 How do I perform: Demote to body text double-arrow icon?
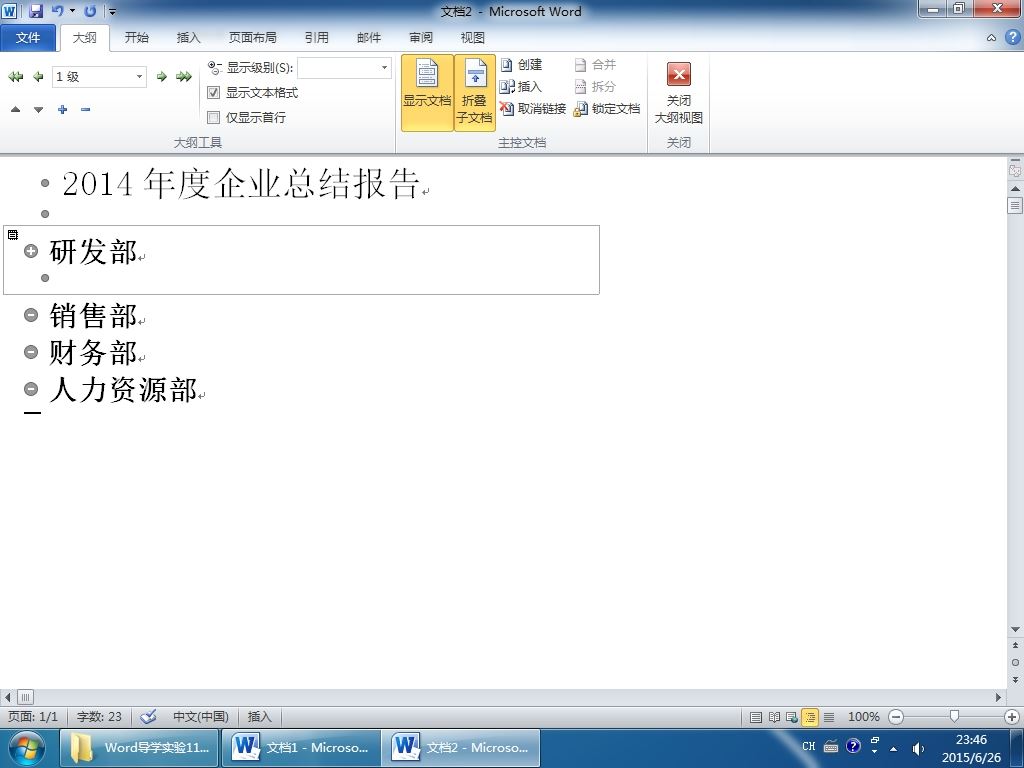(184, 77)
